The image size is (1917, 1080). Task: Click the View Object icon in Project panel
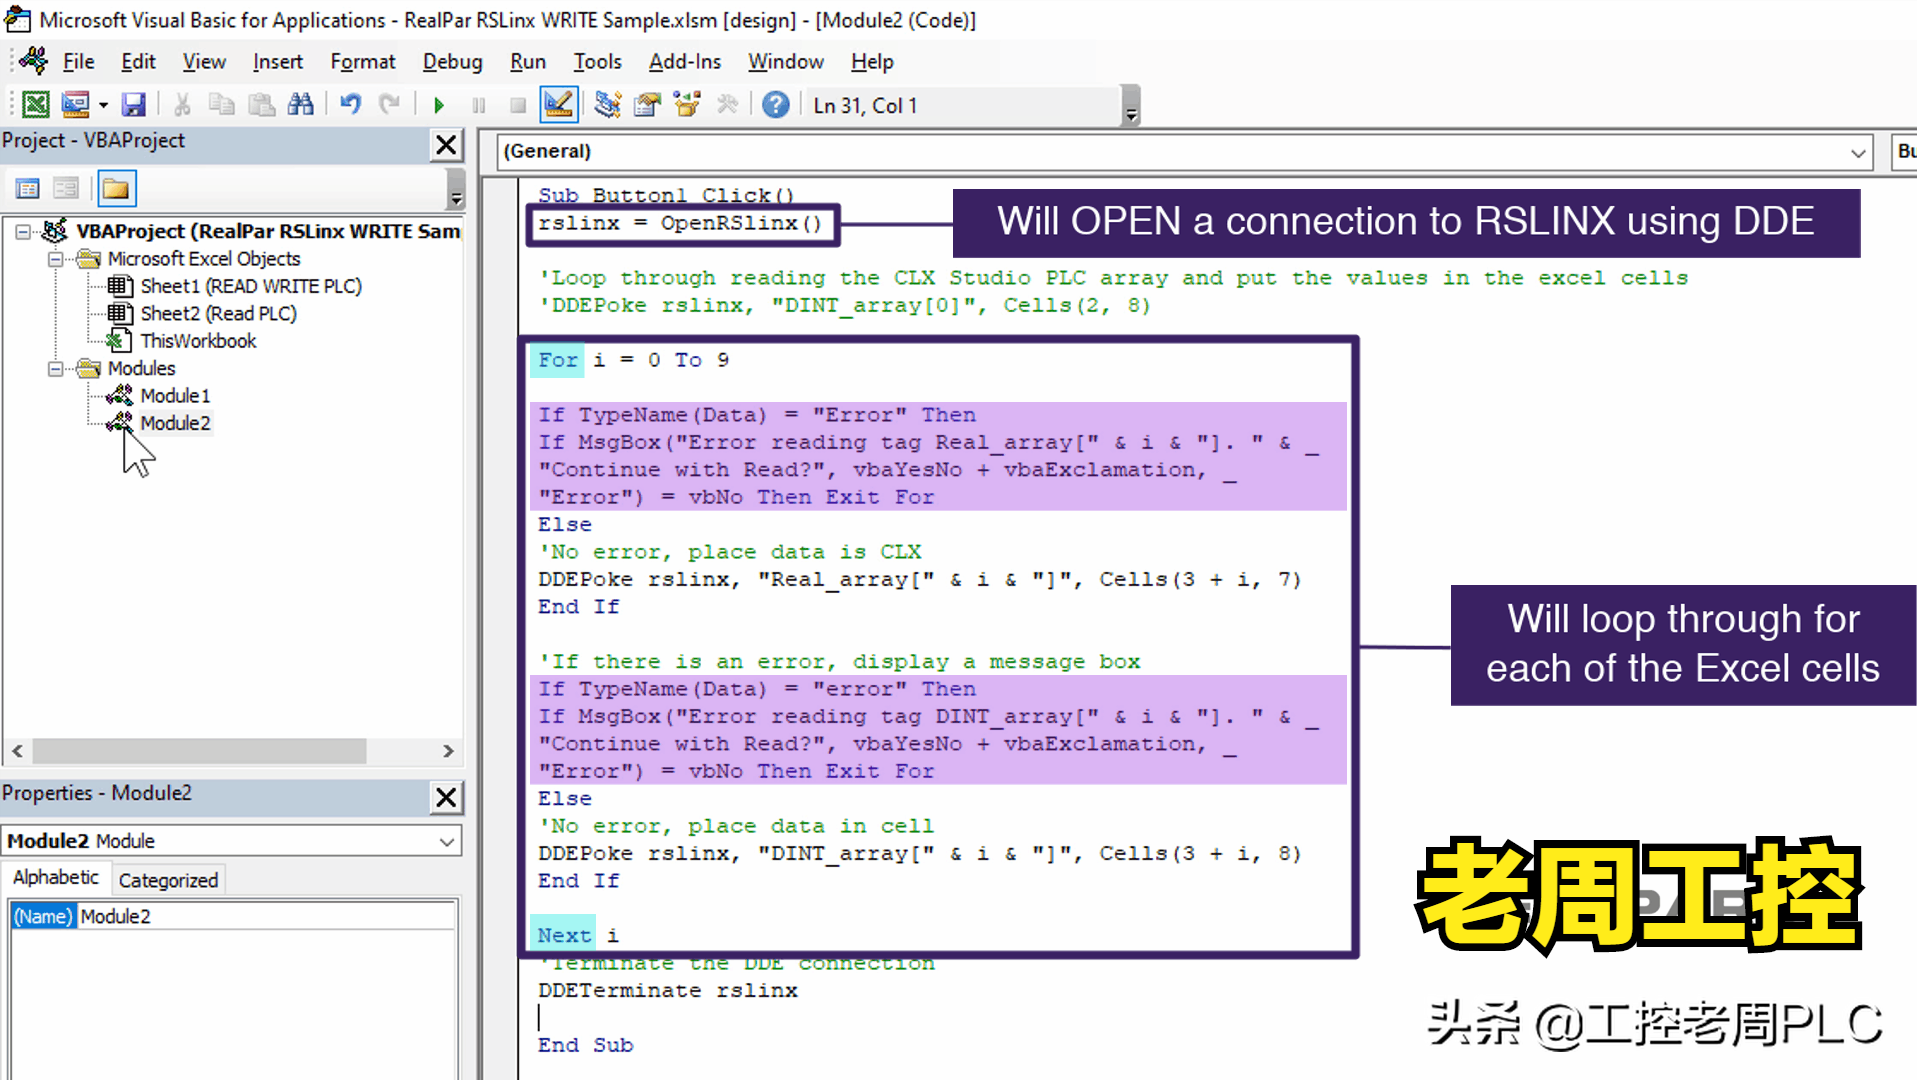(x=66, y=188)
